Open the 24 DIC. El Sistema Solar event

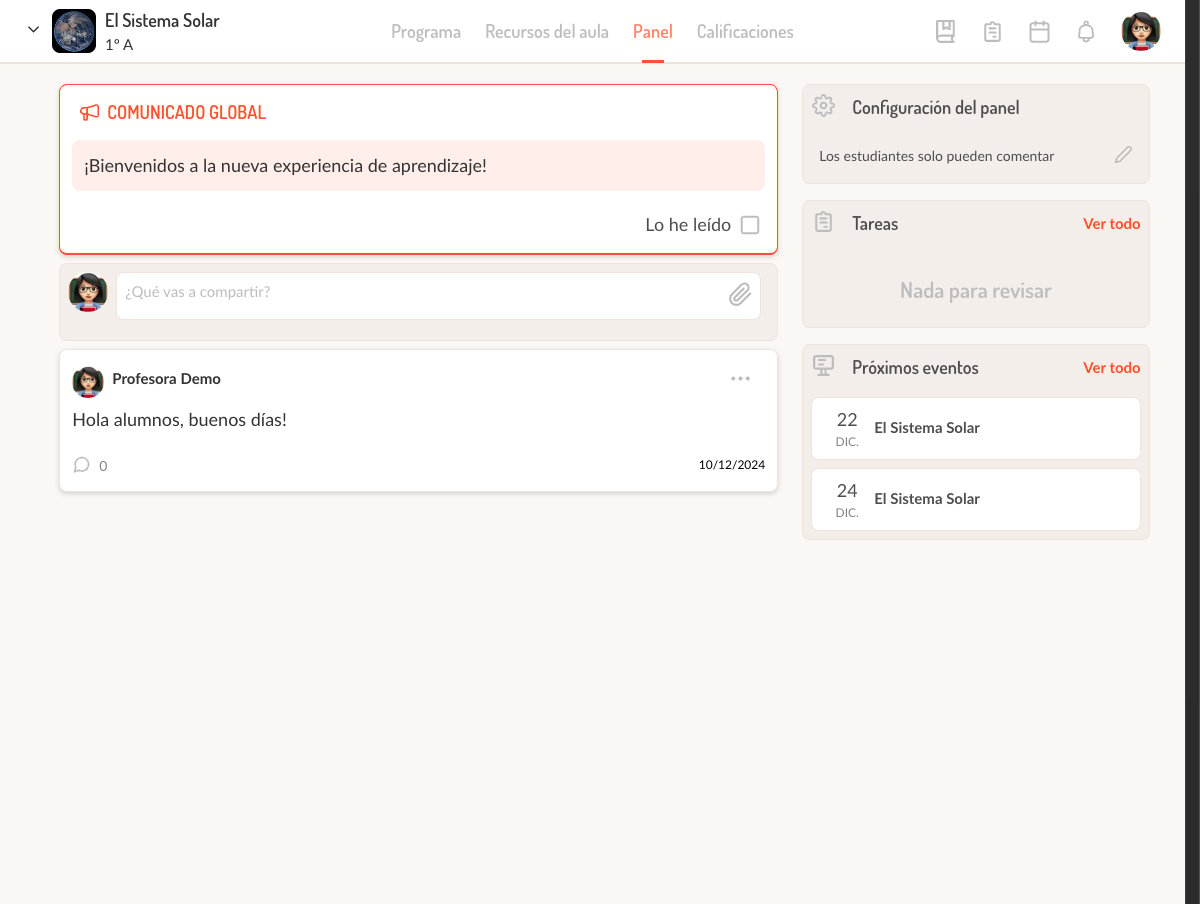coord(976,499)
